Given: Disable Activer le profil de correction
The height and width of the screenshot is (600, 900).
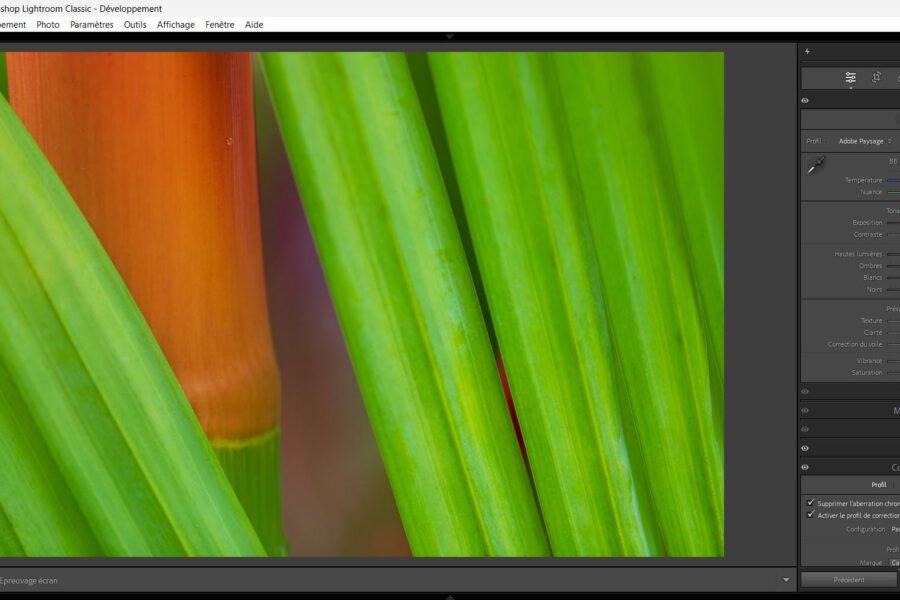Looking at the screenshot, I should (x=810, y=515).
